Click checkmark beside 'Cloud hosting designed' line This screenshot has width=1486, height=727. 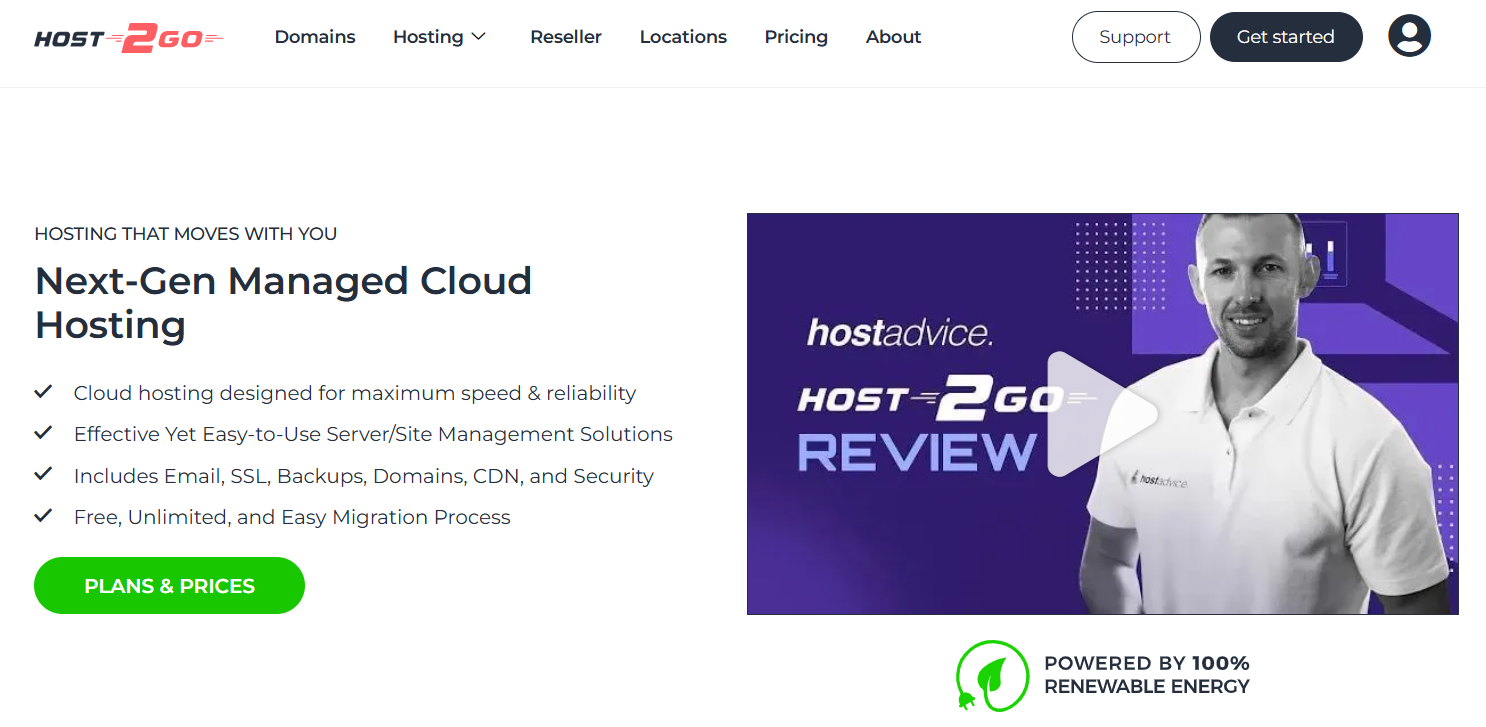point(43,391)
